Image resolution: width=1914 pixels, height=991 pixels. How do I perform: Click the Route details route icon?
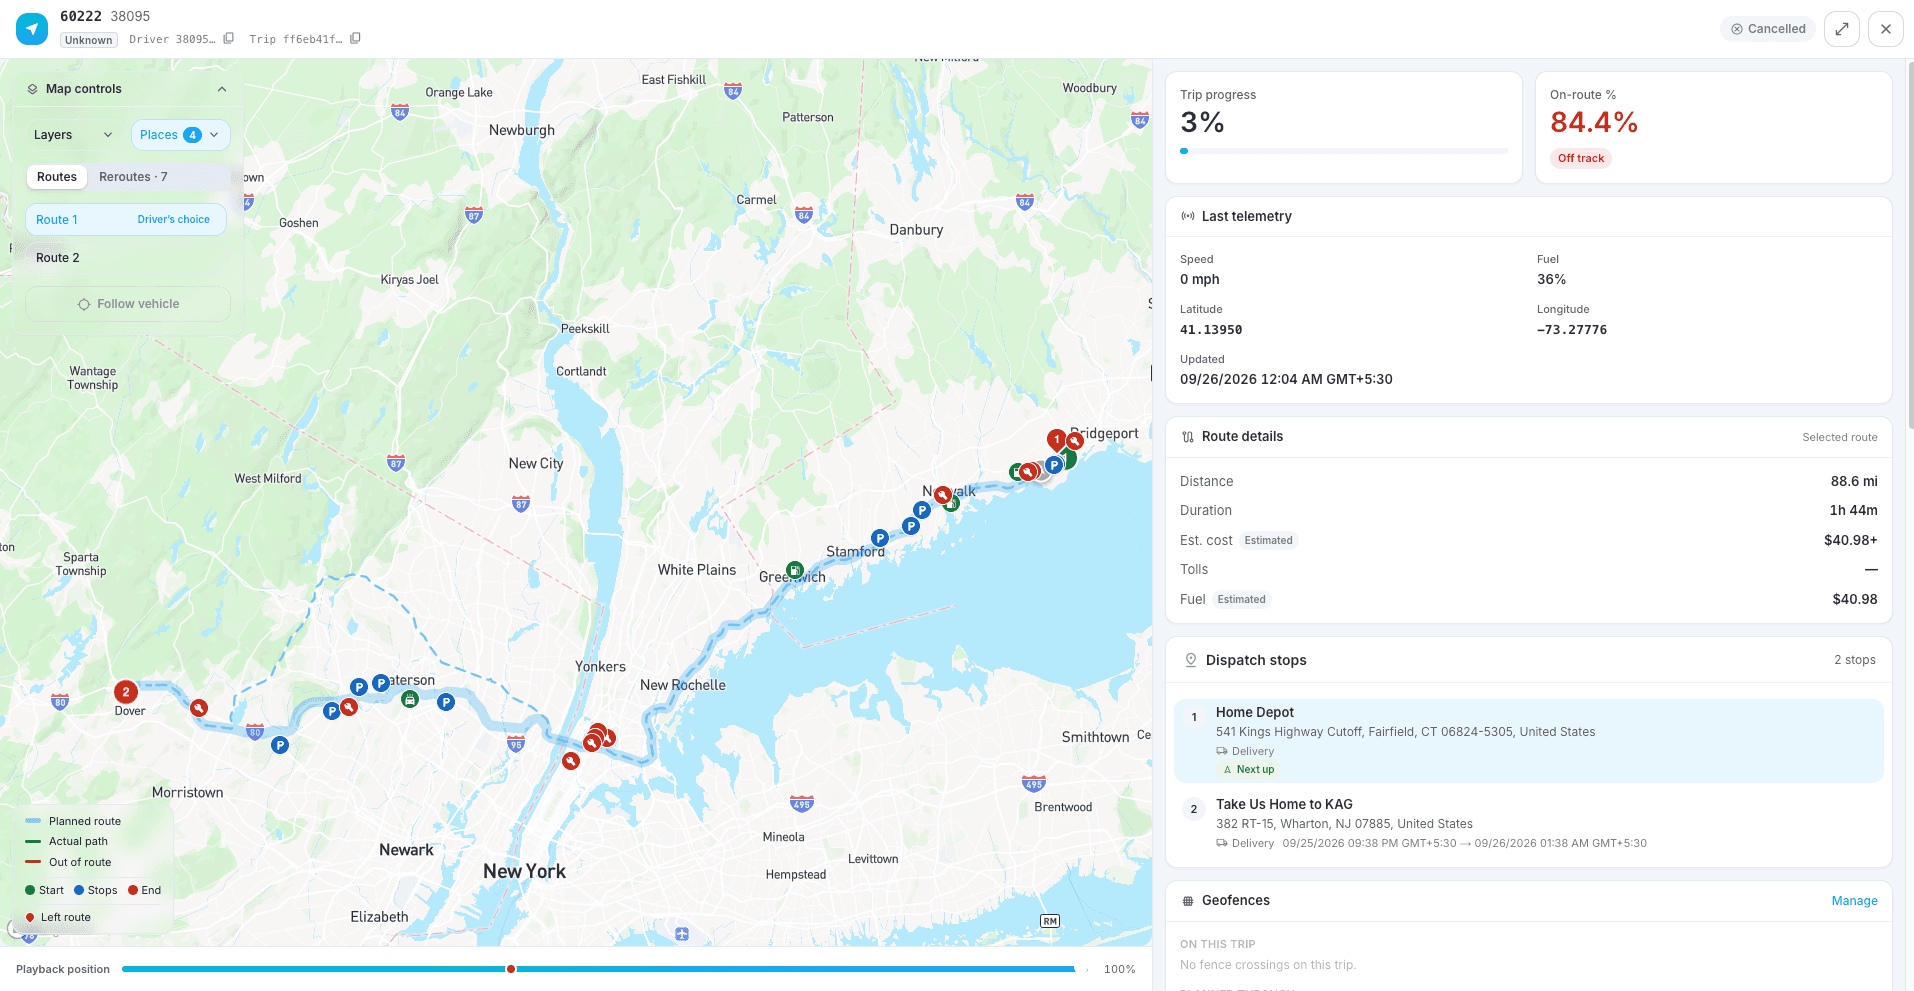(1188, 437)
